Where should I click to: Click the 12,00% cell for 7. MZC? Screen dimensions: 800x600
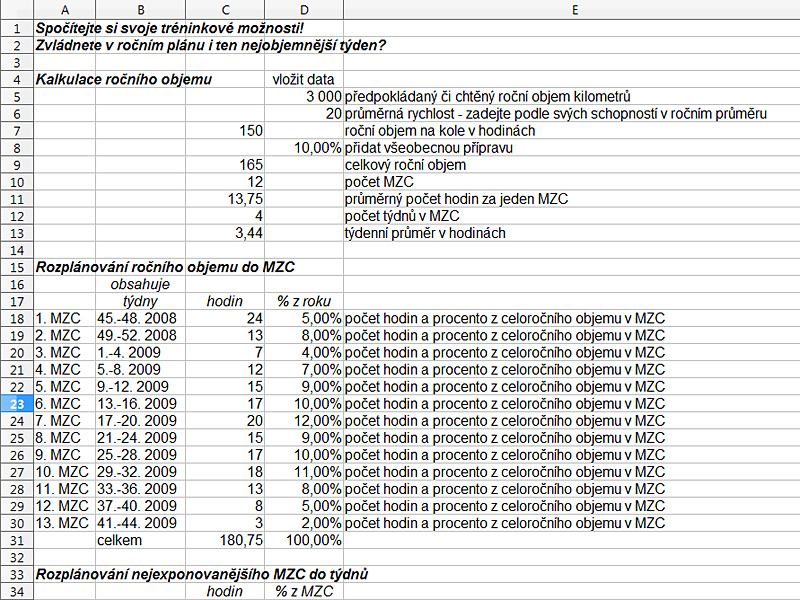pos(304,420)
